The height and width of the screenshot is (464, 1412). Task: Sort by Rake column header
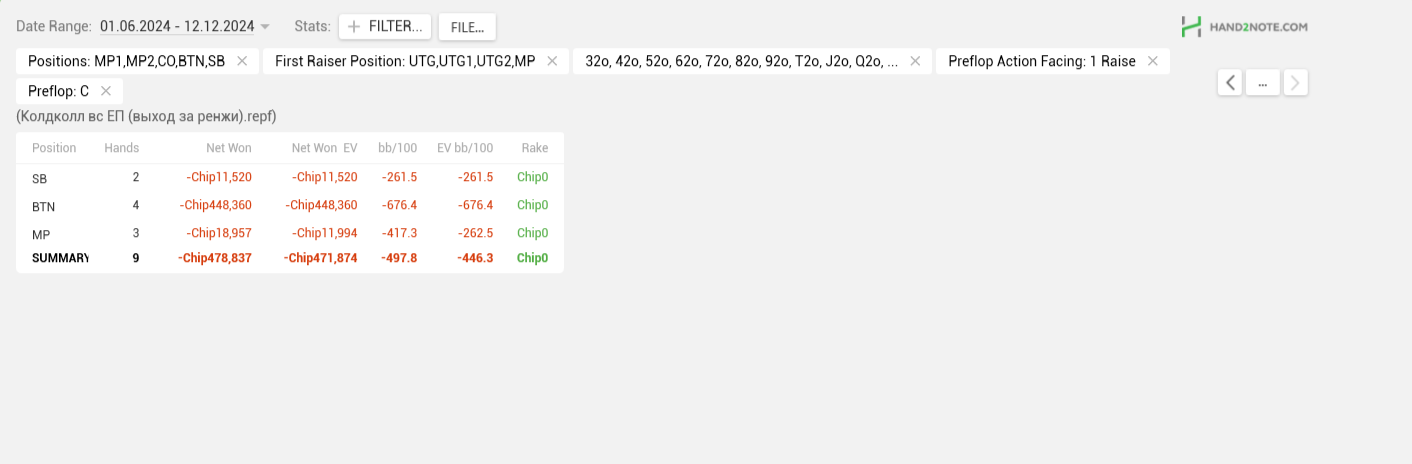pyautogui.click(x=535, y=148)
